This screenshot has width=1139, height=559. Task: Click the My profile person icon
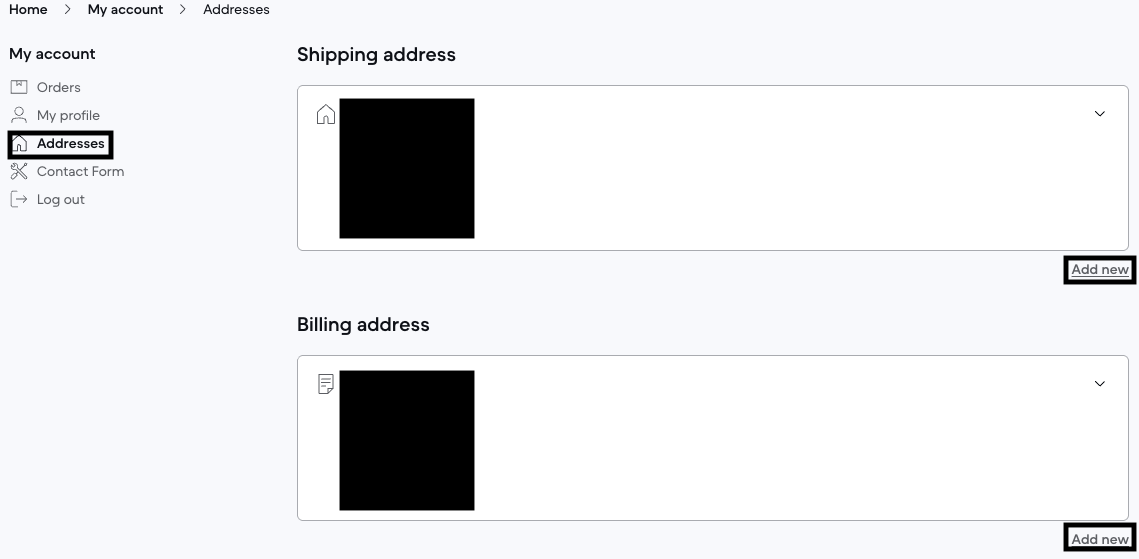(x=19, y=115)
